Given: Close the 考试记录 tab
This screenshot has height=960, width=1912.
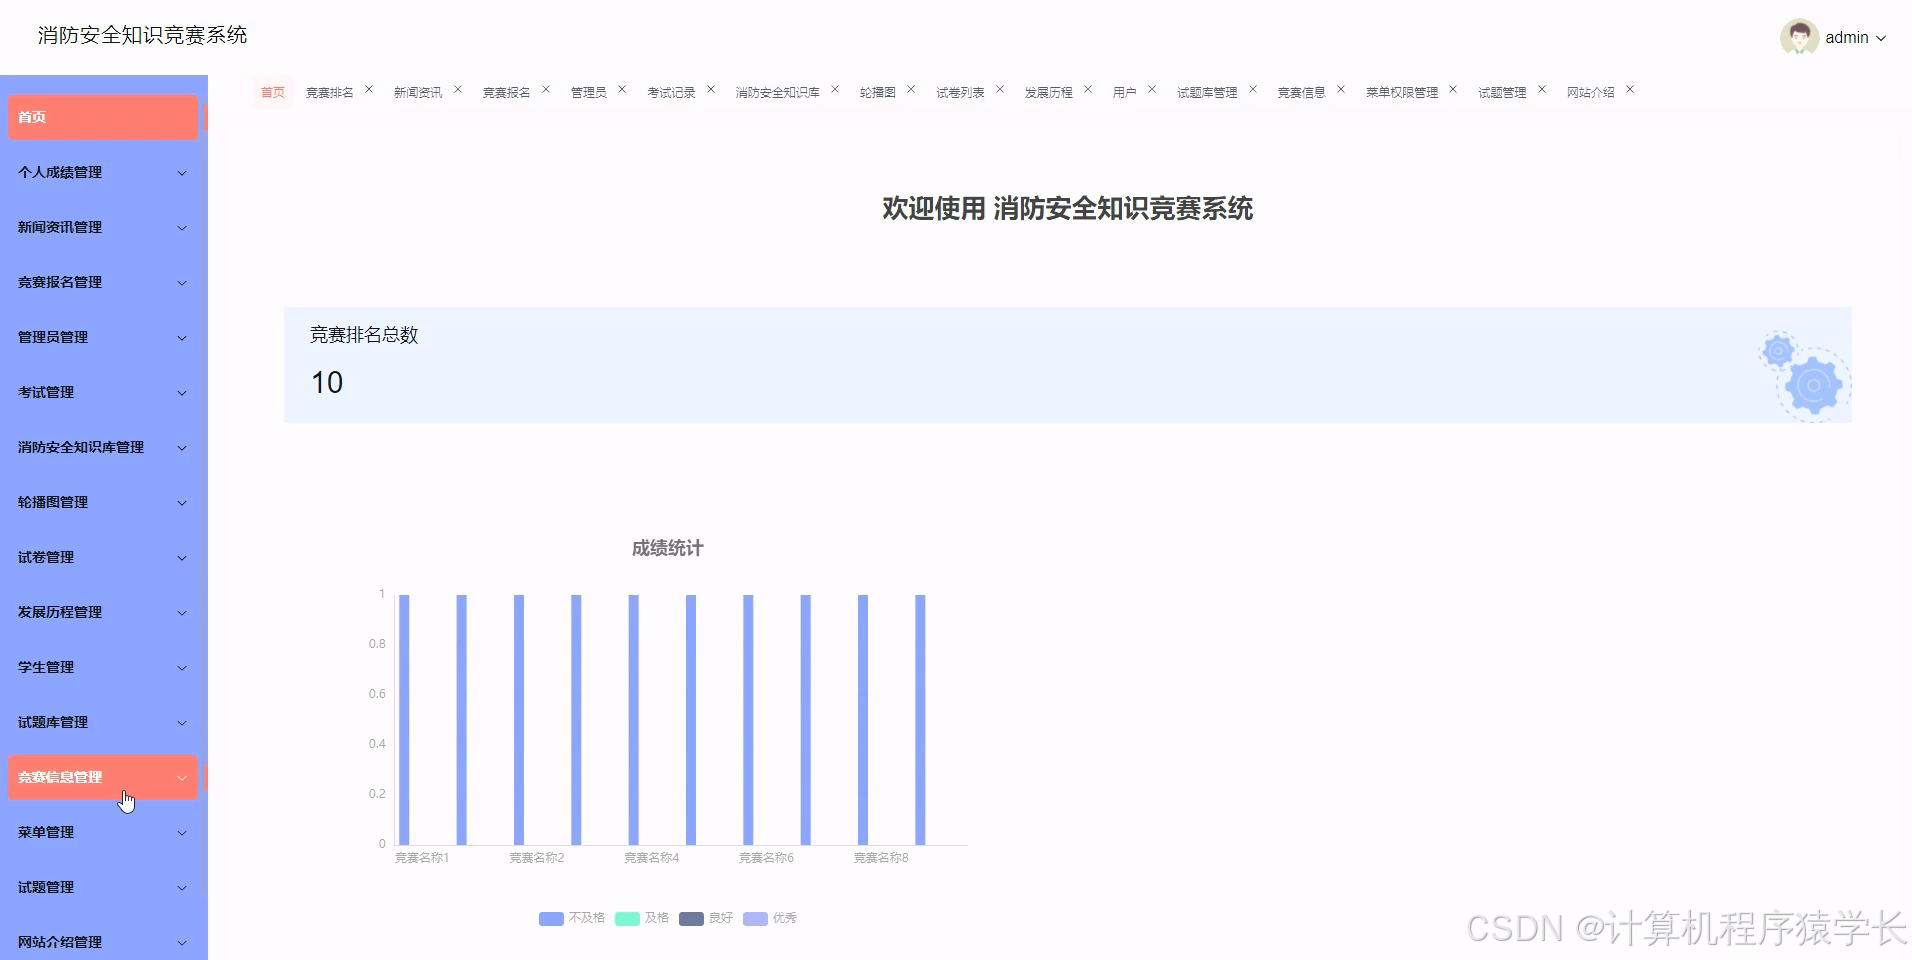Looking at the screenshot, I should point(711,90).
